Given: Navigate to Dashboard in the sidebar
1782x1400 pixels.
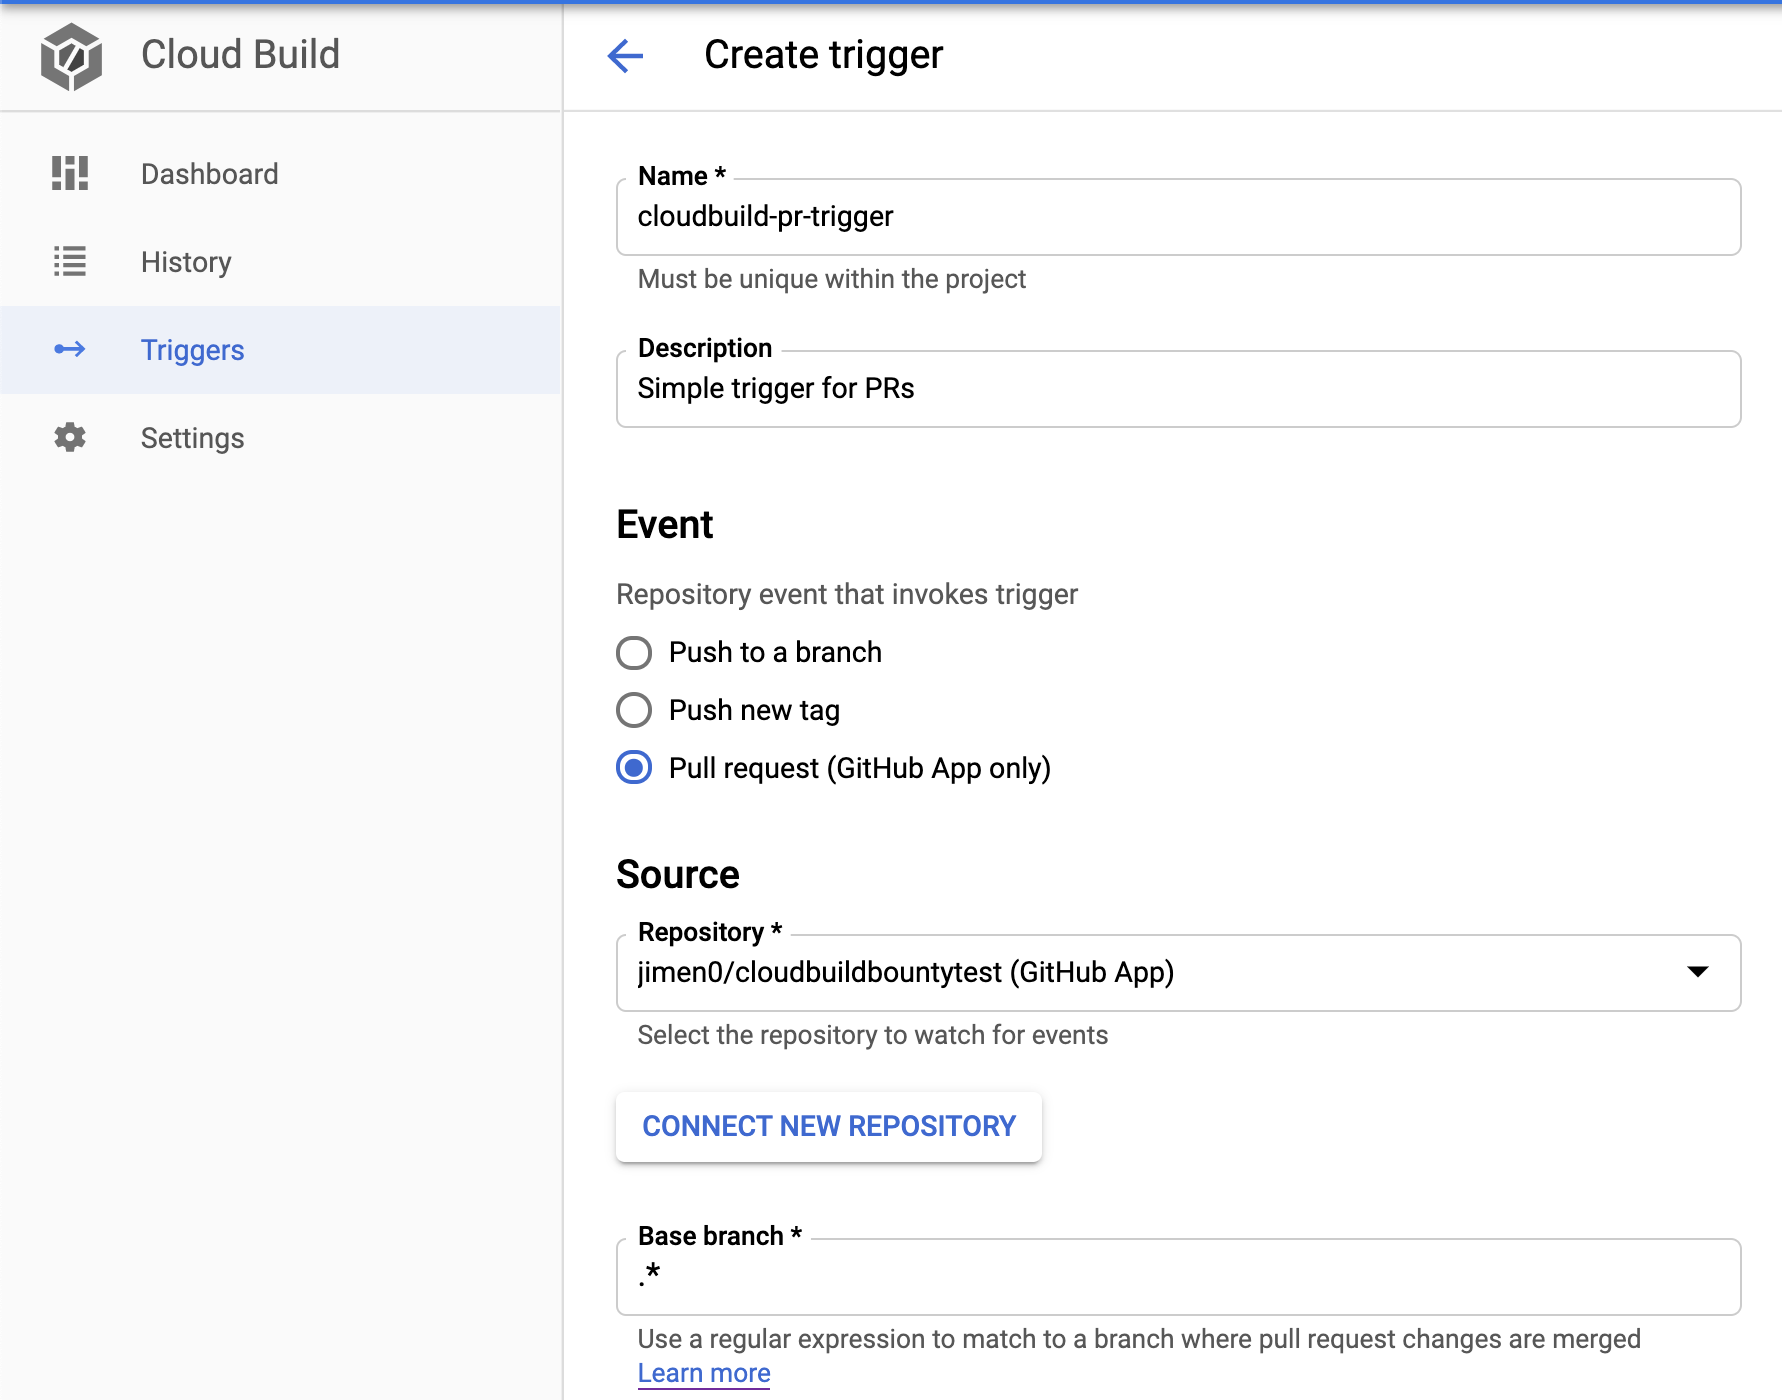Looking at the screenshot, I should tap(209, 174).
